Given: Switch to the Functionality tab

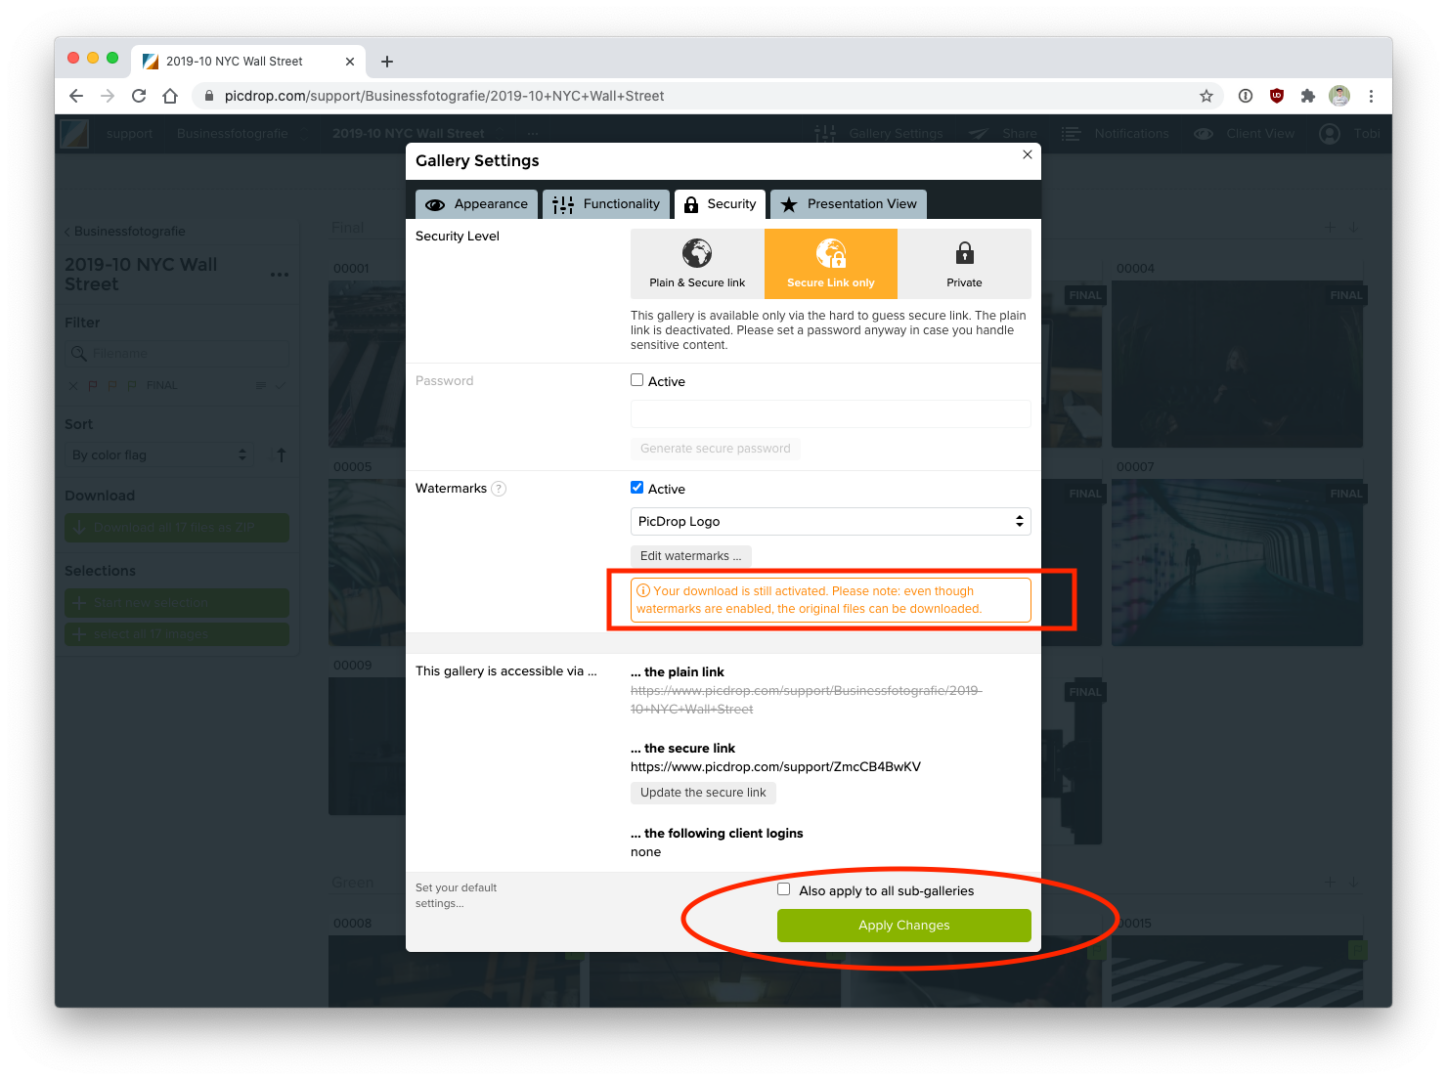Looking at the screenshot, I should [x=606, y=204].
